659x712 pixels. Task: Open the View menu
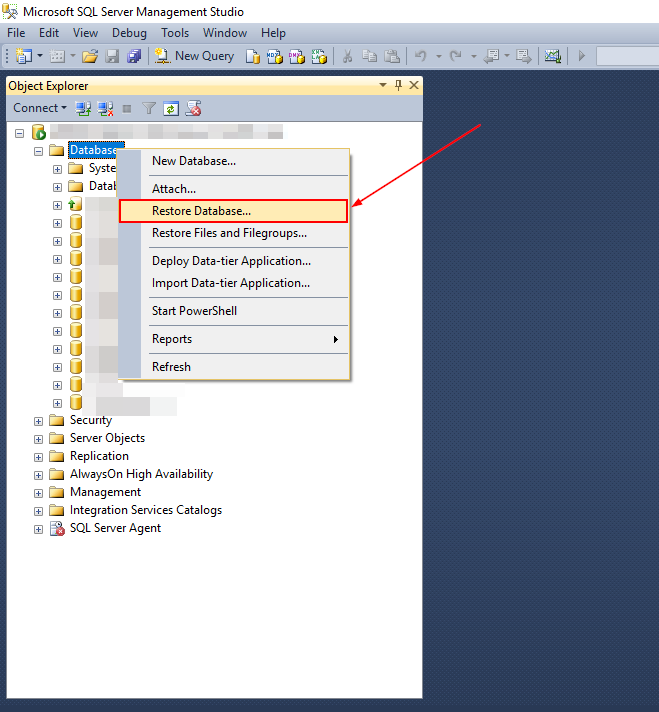point(85,33)
